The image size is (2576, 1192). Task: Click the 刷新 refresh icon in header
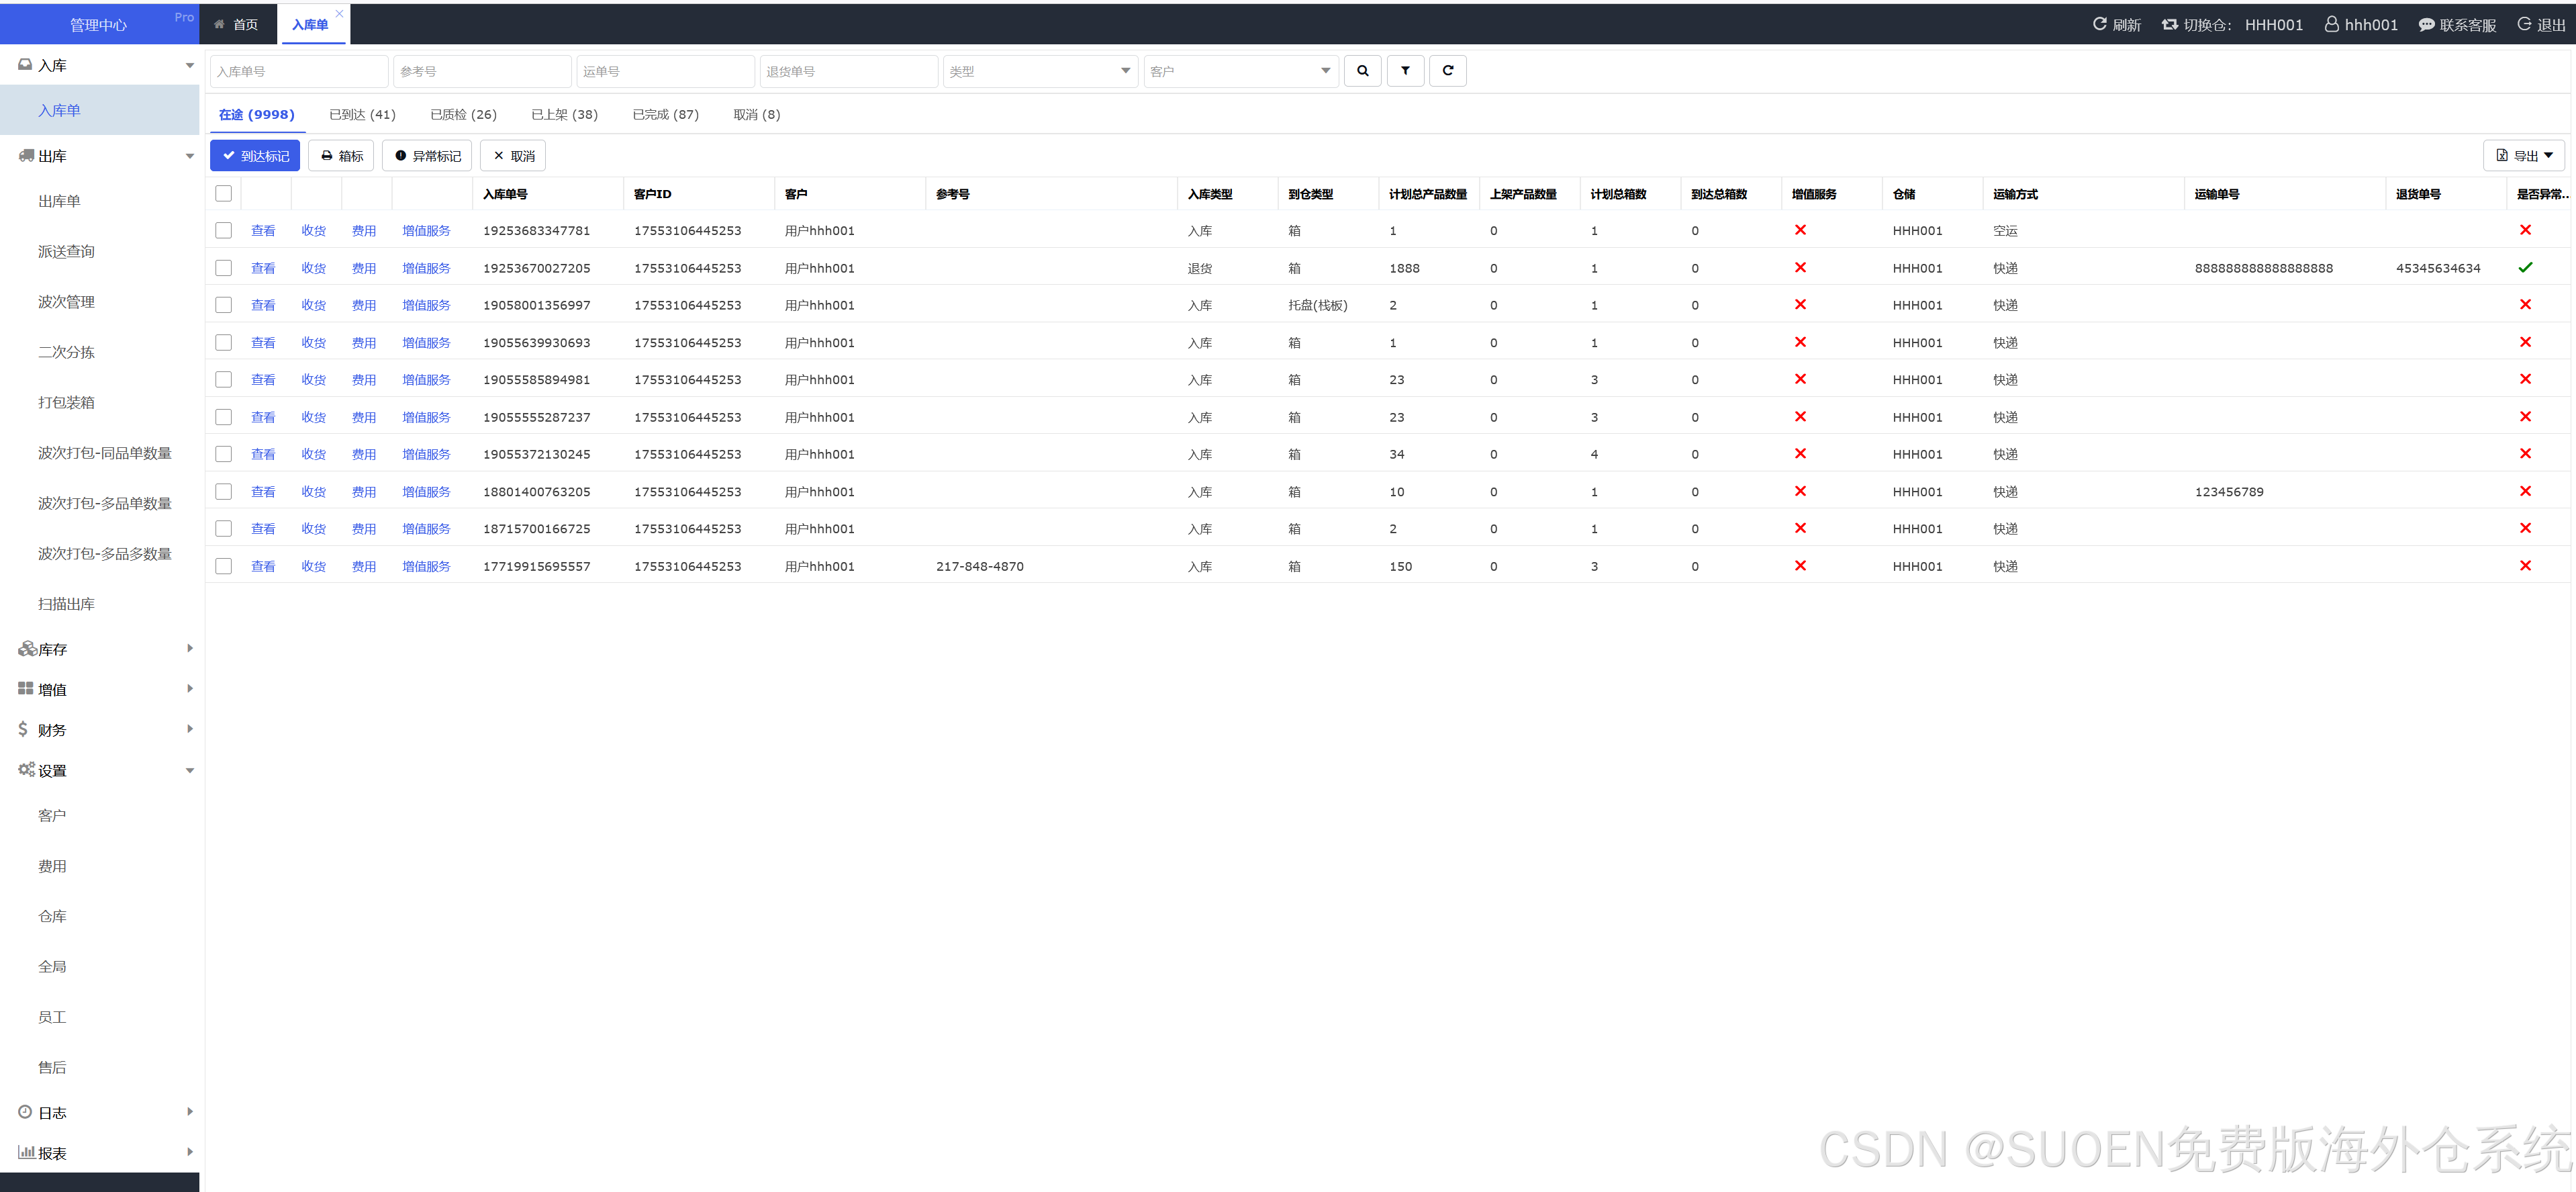(2100, 24)
